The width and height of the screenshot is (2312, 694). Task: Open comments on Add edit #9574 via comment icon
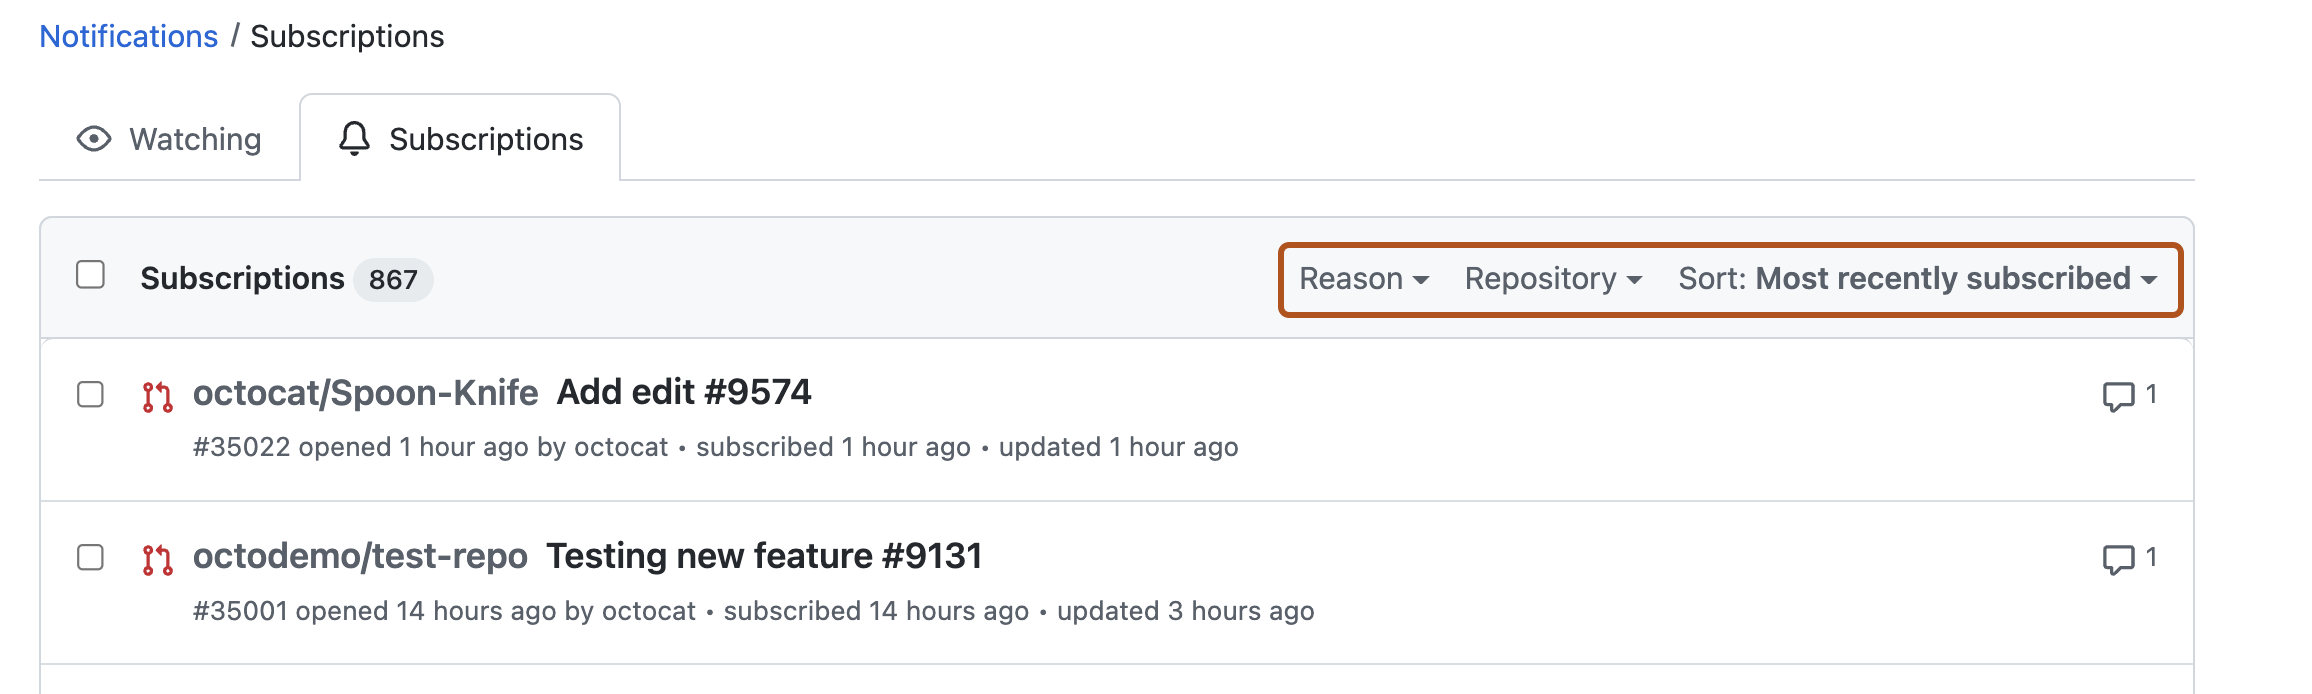(x=2121, y=394)
